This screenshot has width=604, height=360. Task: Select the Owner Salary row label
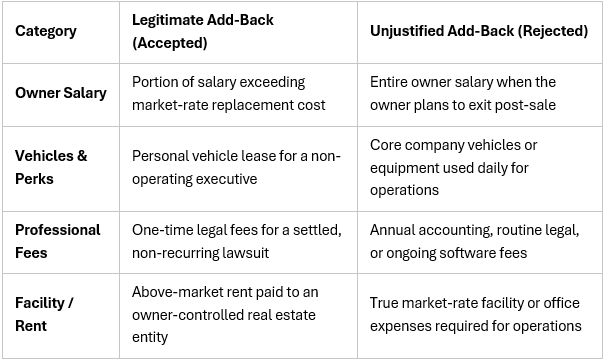click(x=61, y=93)
